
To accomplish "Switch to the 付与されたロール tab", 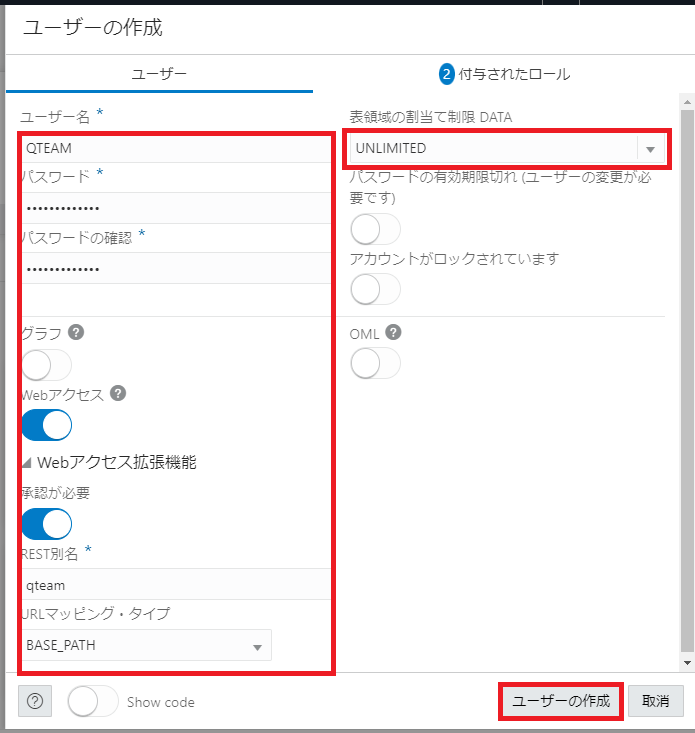I will (514, 74).
